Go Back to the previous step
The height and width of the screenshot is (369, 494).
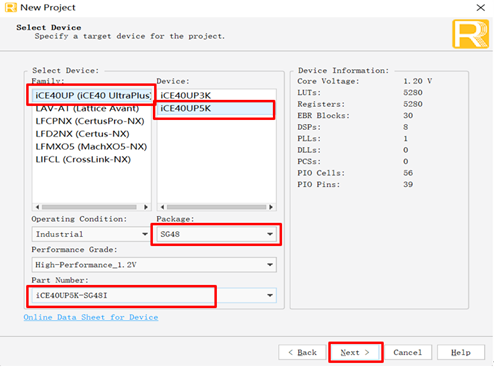302,352
